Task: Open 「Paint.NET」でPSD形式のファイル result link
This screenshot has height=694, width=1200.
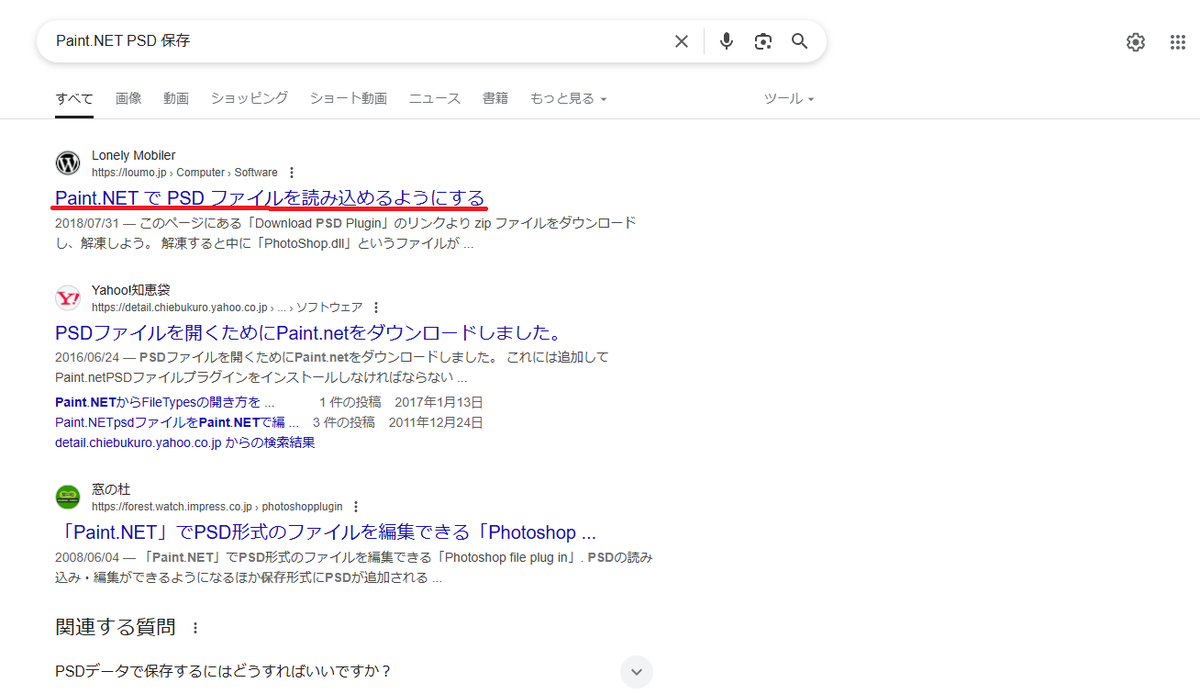Action: pyautogui.click(x=325, y=531)
